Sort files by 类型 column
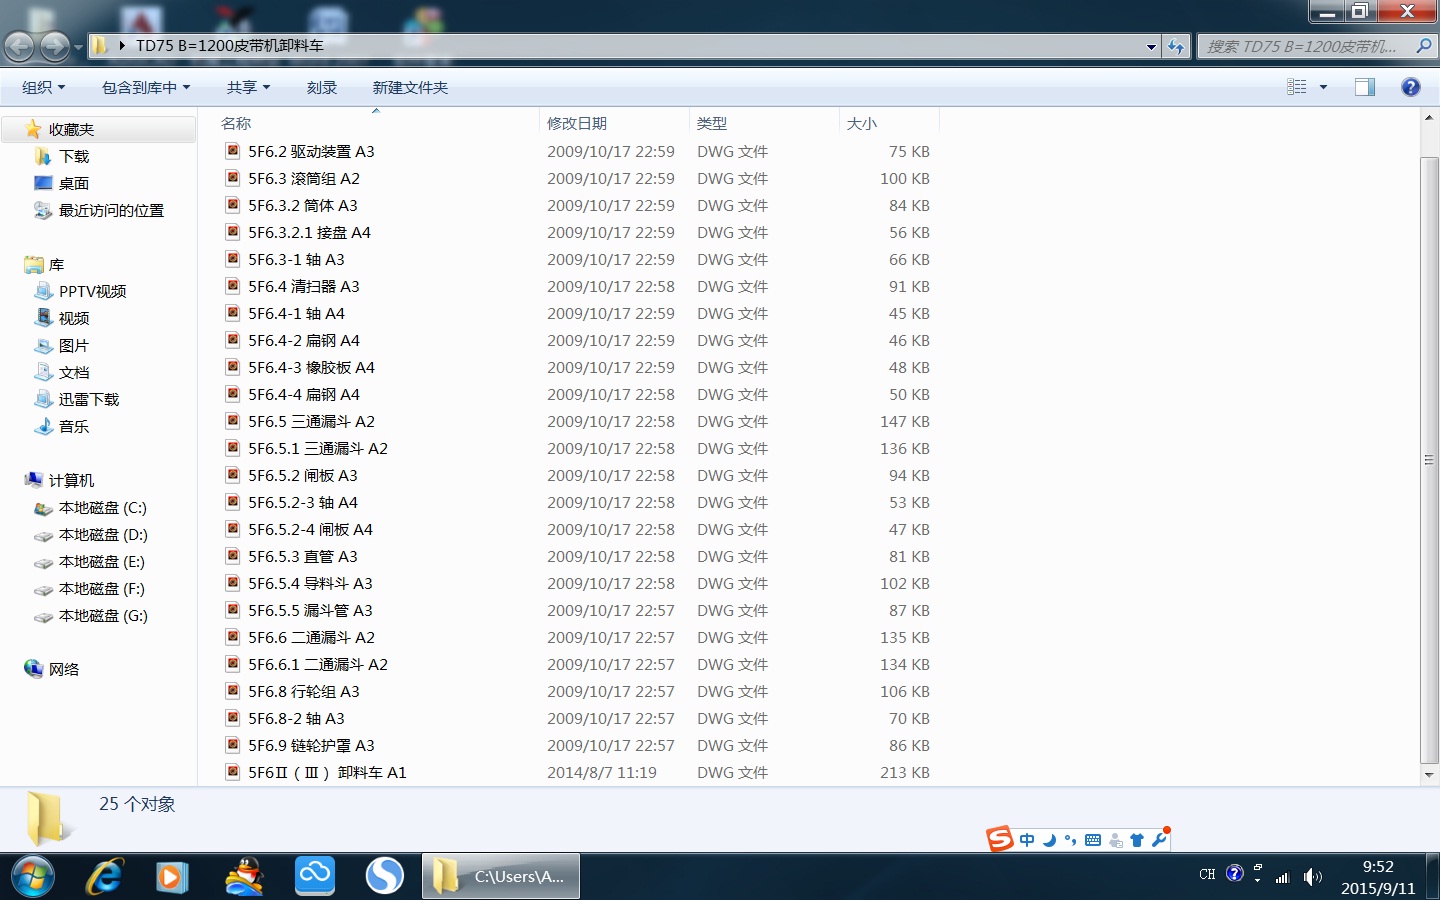This screenshot has height=900, width=1440. point(712,123)
